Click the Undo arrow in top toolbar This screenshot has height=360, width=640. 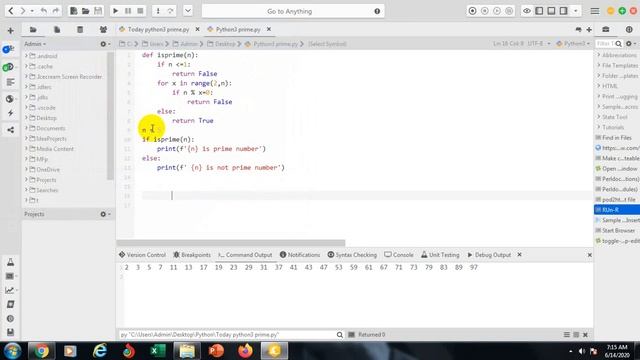coord(44,11)
